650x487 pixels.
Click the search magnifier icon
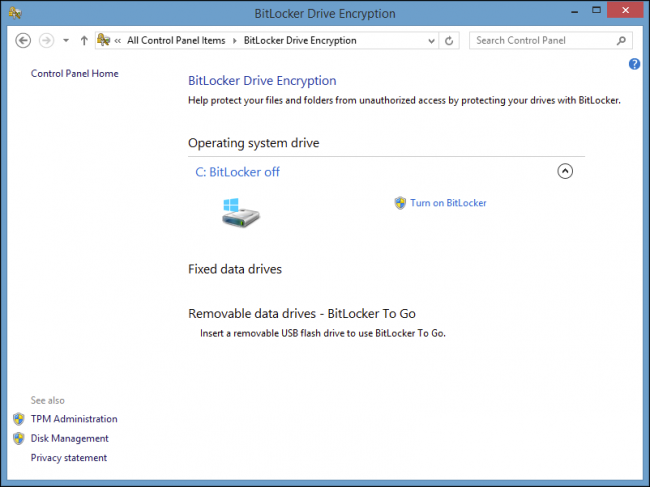[621, 41]
